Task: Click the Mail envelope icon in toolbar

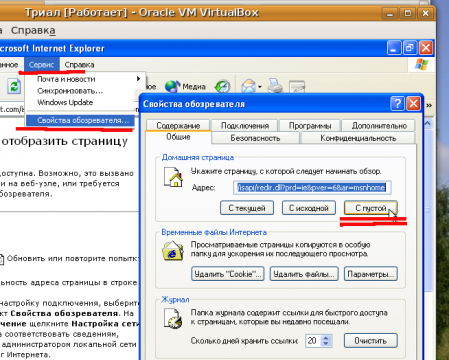Action: (248, 87)
